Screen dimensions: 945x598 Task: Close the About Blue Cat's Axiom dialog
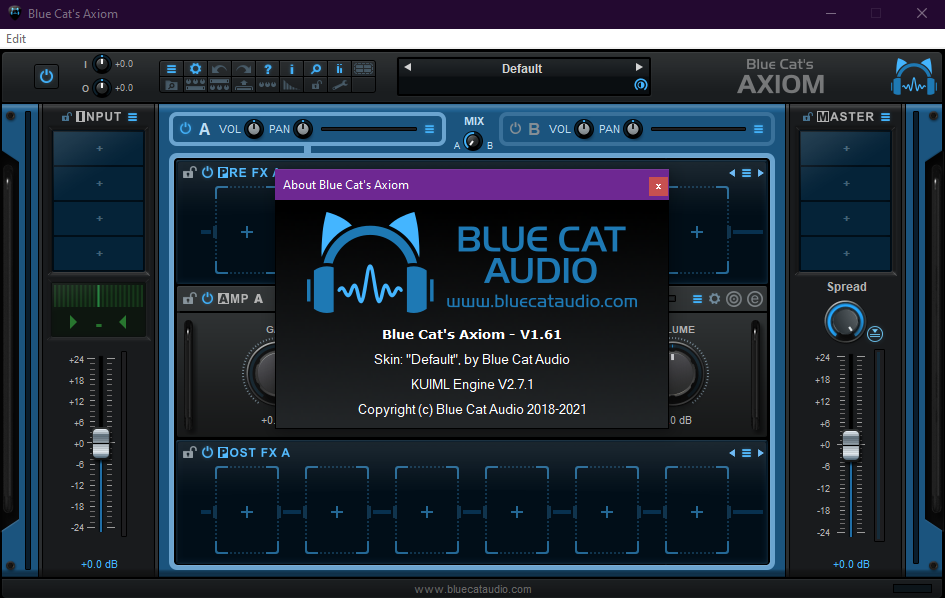[x=658, y=186]
